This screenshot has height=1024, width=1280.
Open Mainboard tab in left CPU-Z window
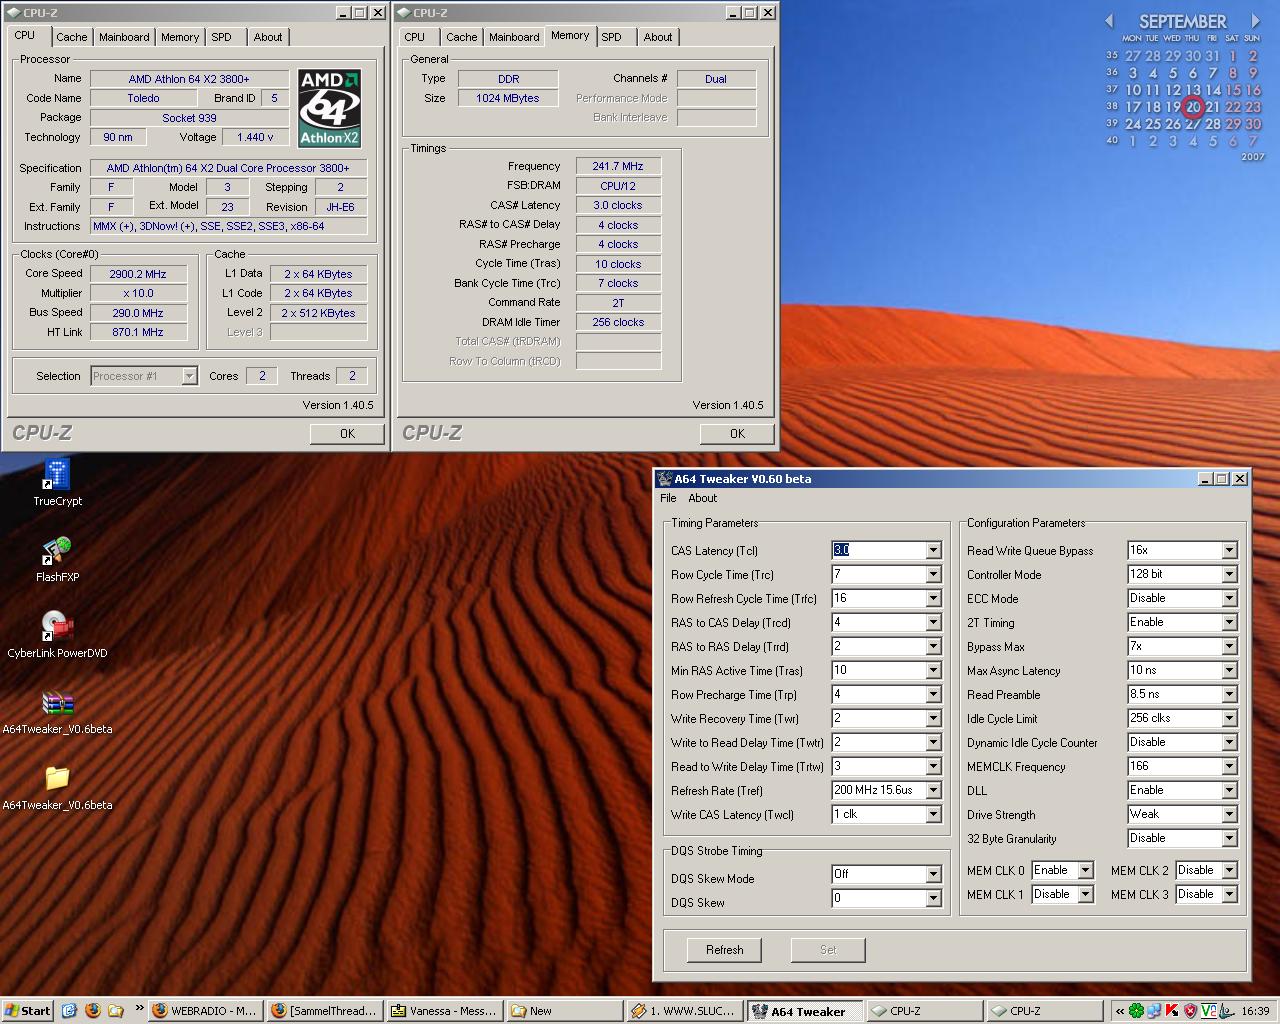coord(124,37)
